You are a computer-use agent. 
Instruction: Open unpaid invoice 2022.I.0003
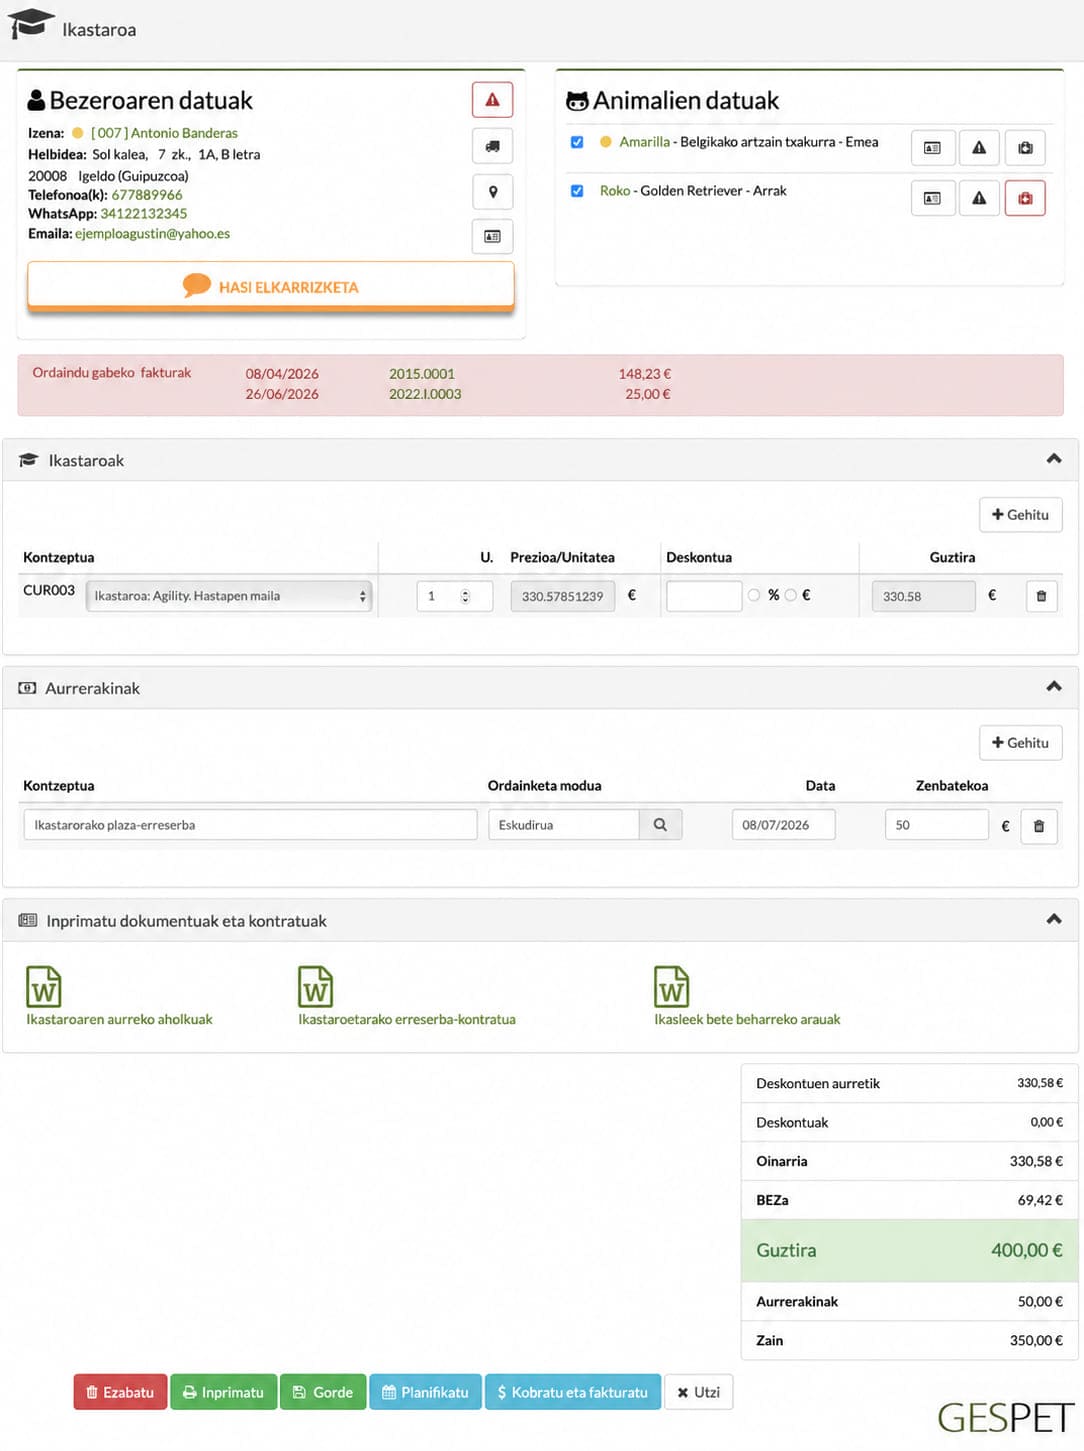click(x=425, y=394)
